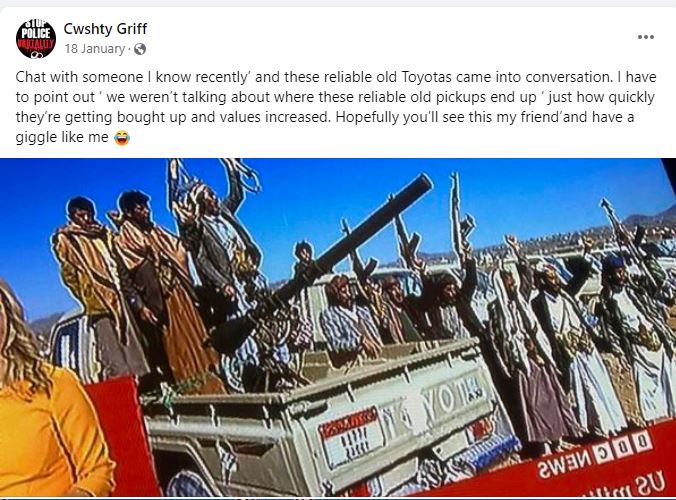This screenshot has width=676, height=500.
Task: Click the laughing emoji in the post
Action: coord(122,138)
